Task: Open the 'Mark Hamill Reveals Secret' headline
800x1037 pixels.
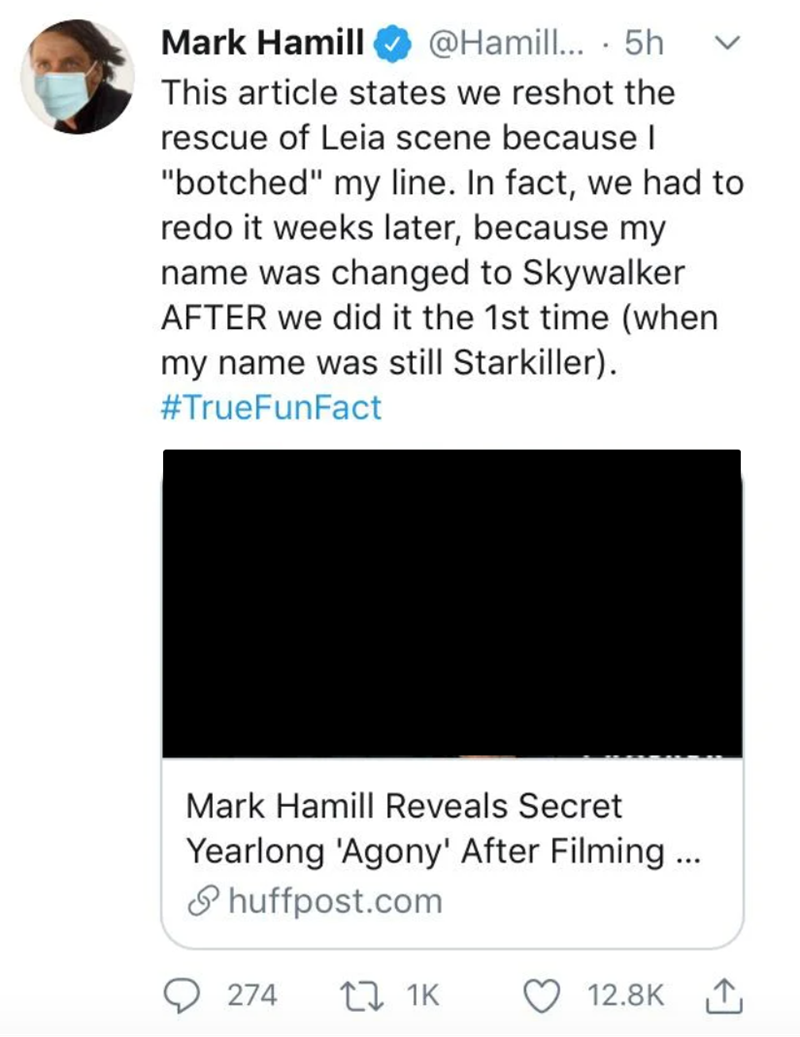Action: (x=404, y=806)
